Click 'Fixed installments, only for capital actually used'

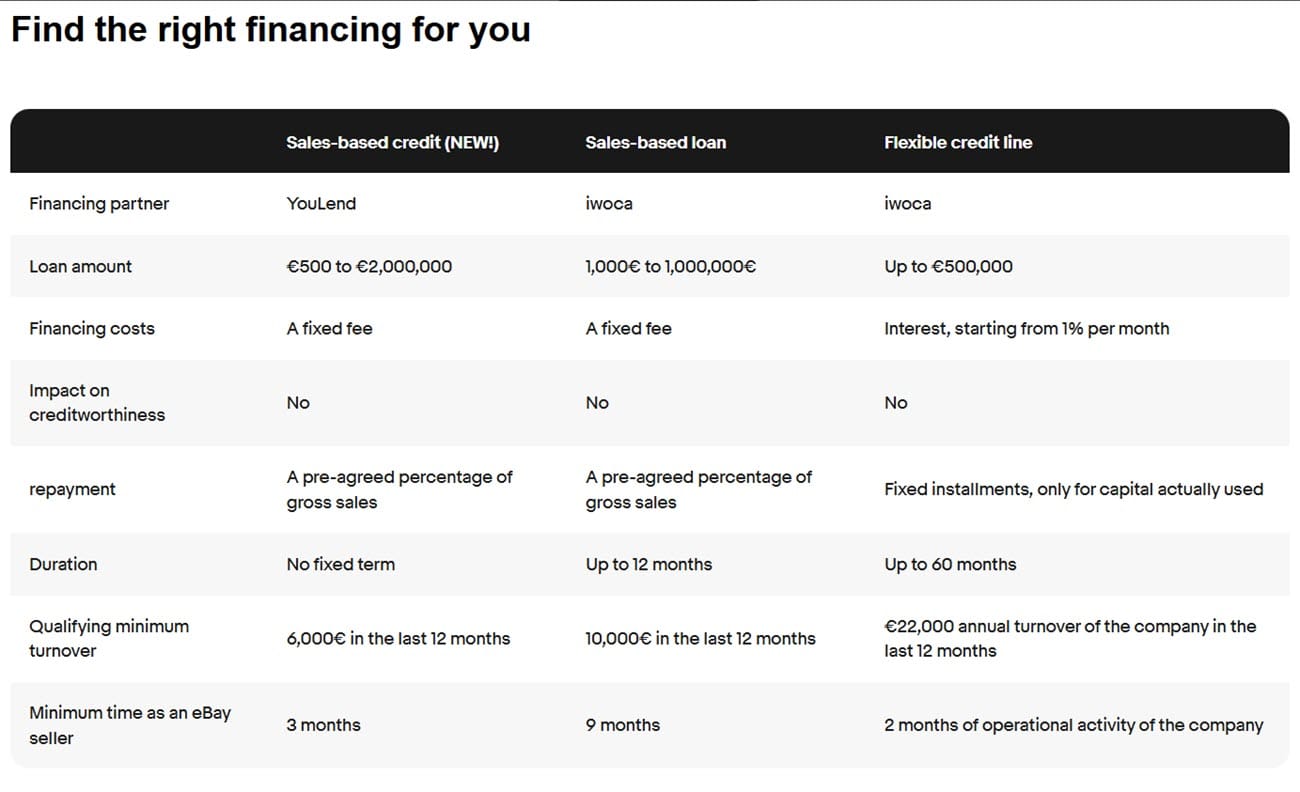(1073, 490)
